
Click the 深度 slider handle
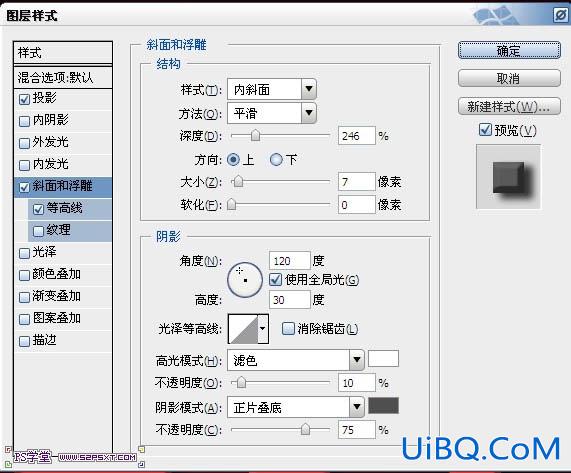coord(256,136)
